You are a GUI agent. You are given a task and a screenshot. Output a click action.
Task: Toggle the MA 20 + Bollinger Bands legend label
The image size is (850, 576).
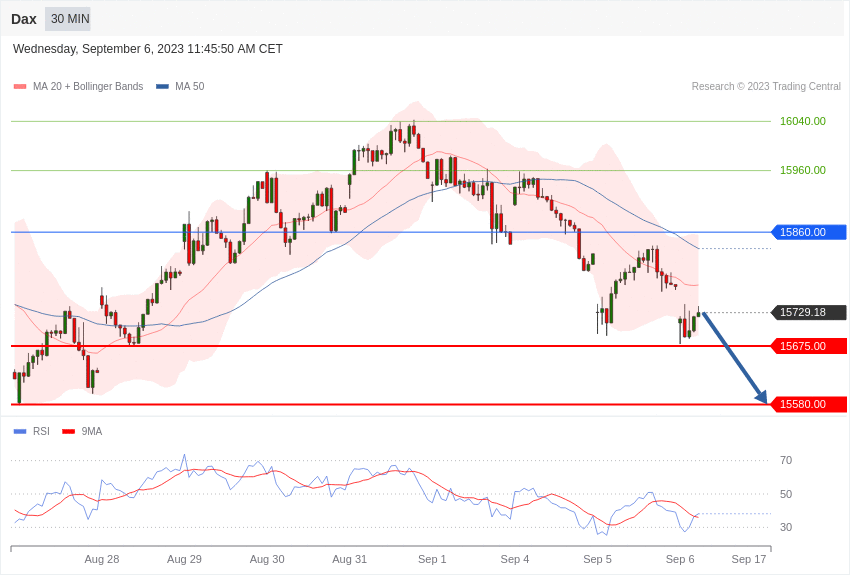point(88,87)
